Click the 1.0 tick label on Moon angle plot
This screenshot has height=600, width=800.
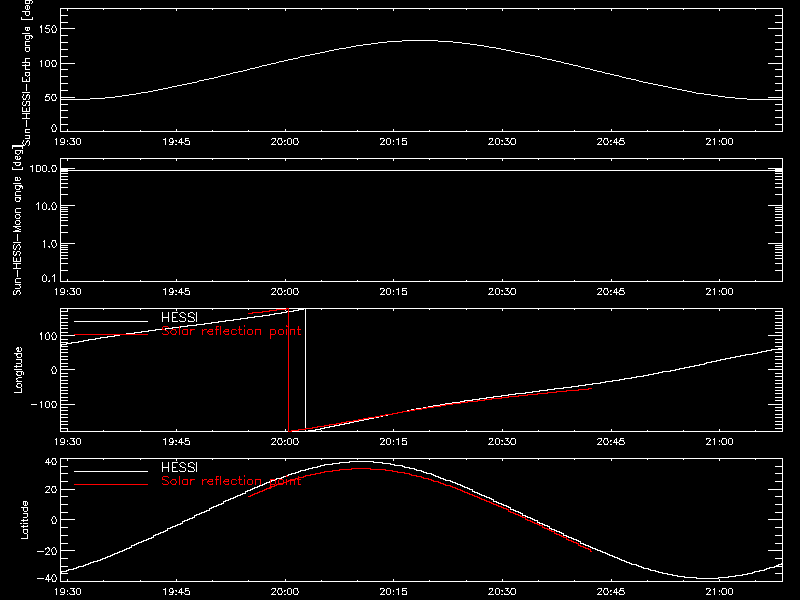pos(49,244)
